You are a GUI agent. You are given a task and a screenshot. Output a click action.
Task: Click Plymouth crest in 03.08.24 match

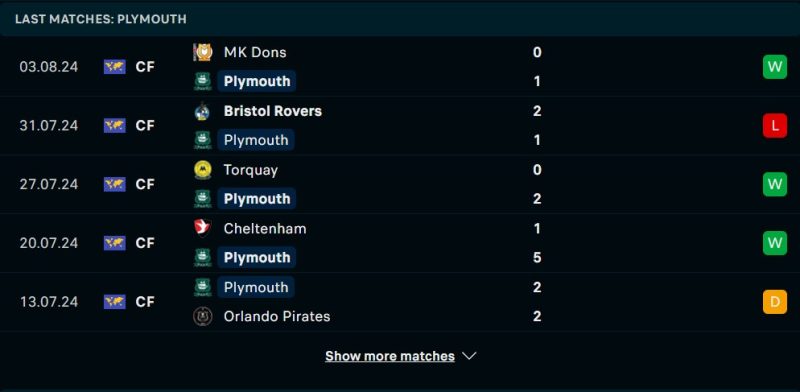203,82
